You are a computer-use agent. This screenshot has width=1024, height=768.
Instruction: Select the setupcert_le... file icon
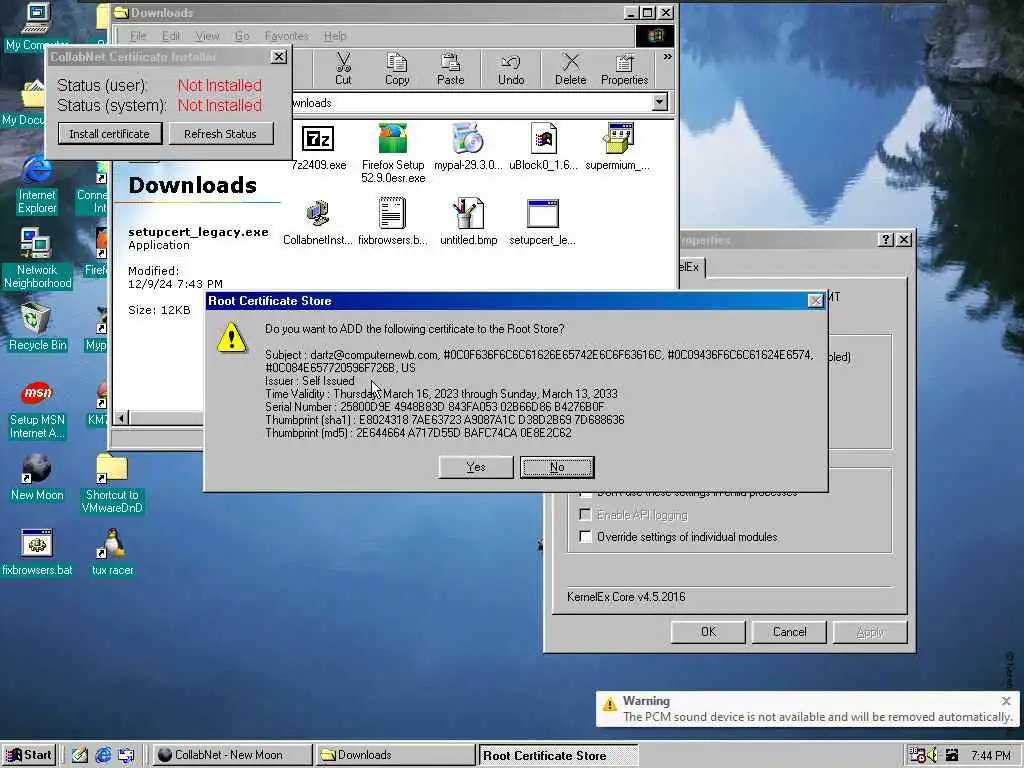tap(543, 222)
